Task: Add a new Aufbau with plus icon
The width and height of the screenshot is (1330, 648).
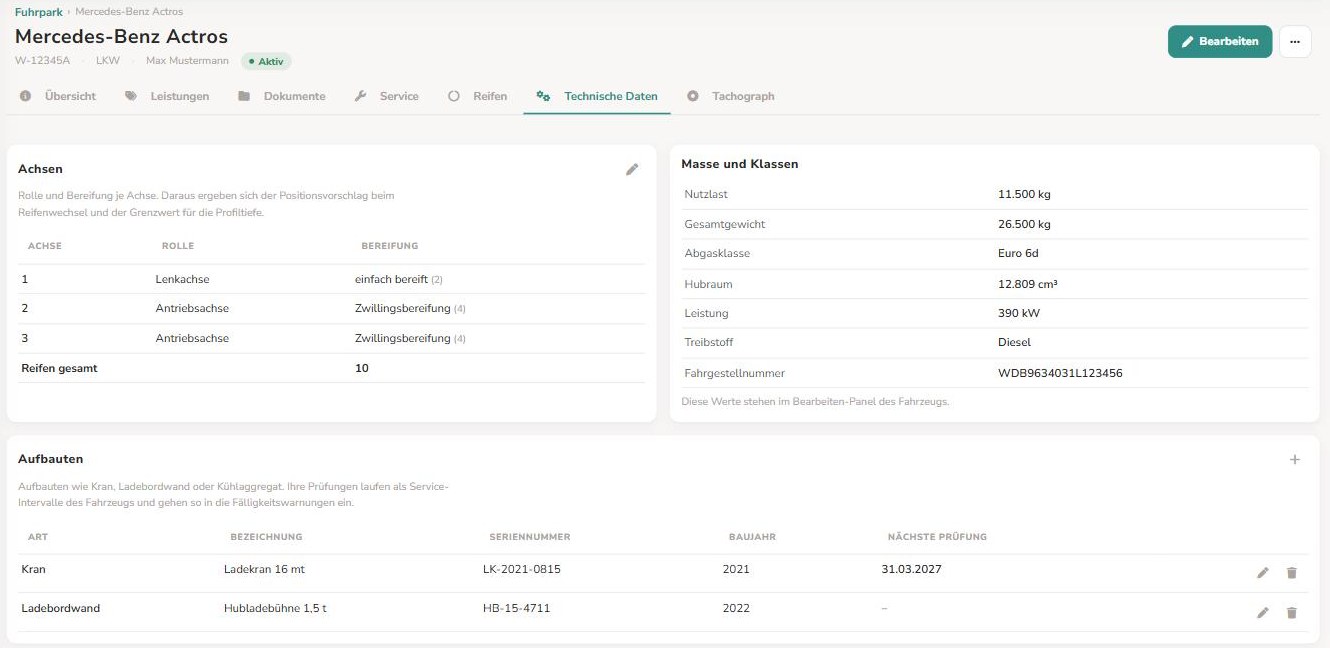Action: (x=1295, y=459)
